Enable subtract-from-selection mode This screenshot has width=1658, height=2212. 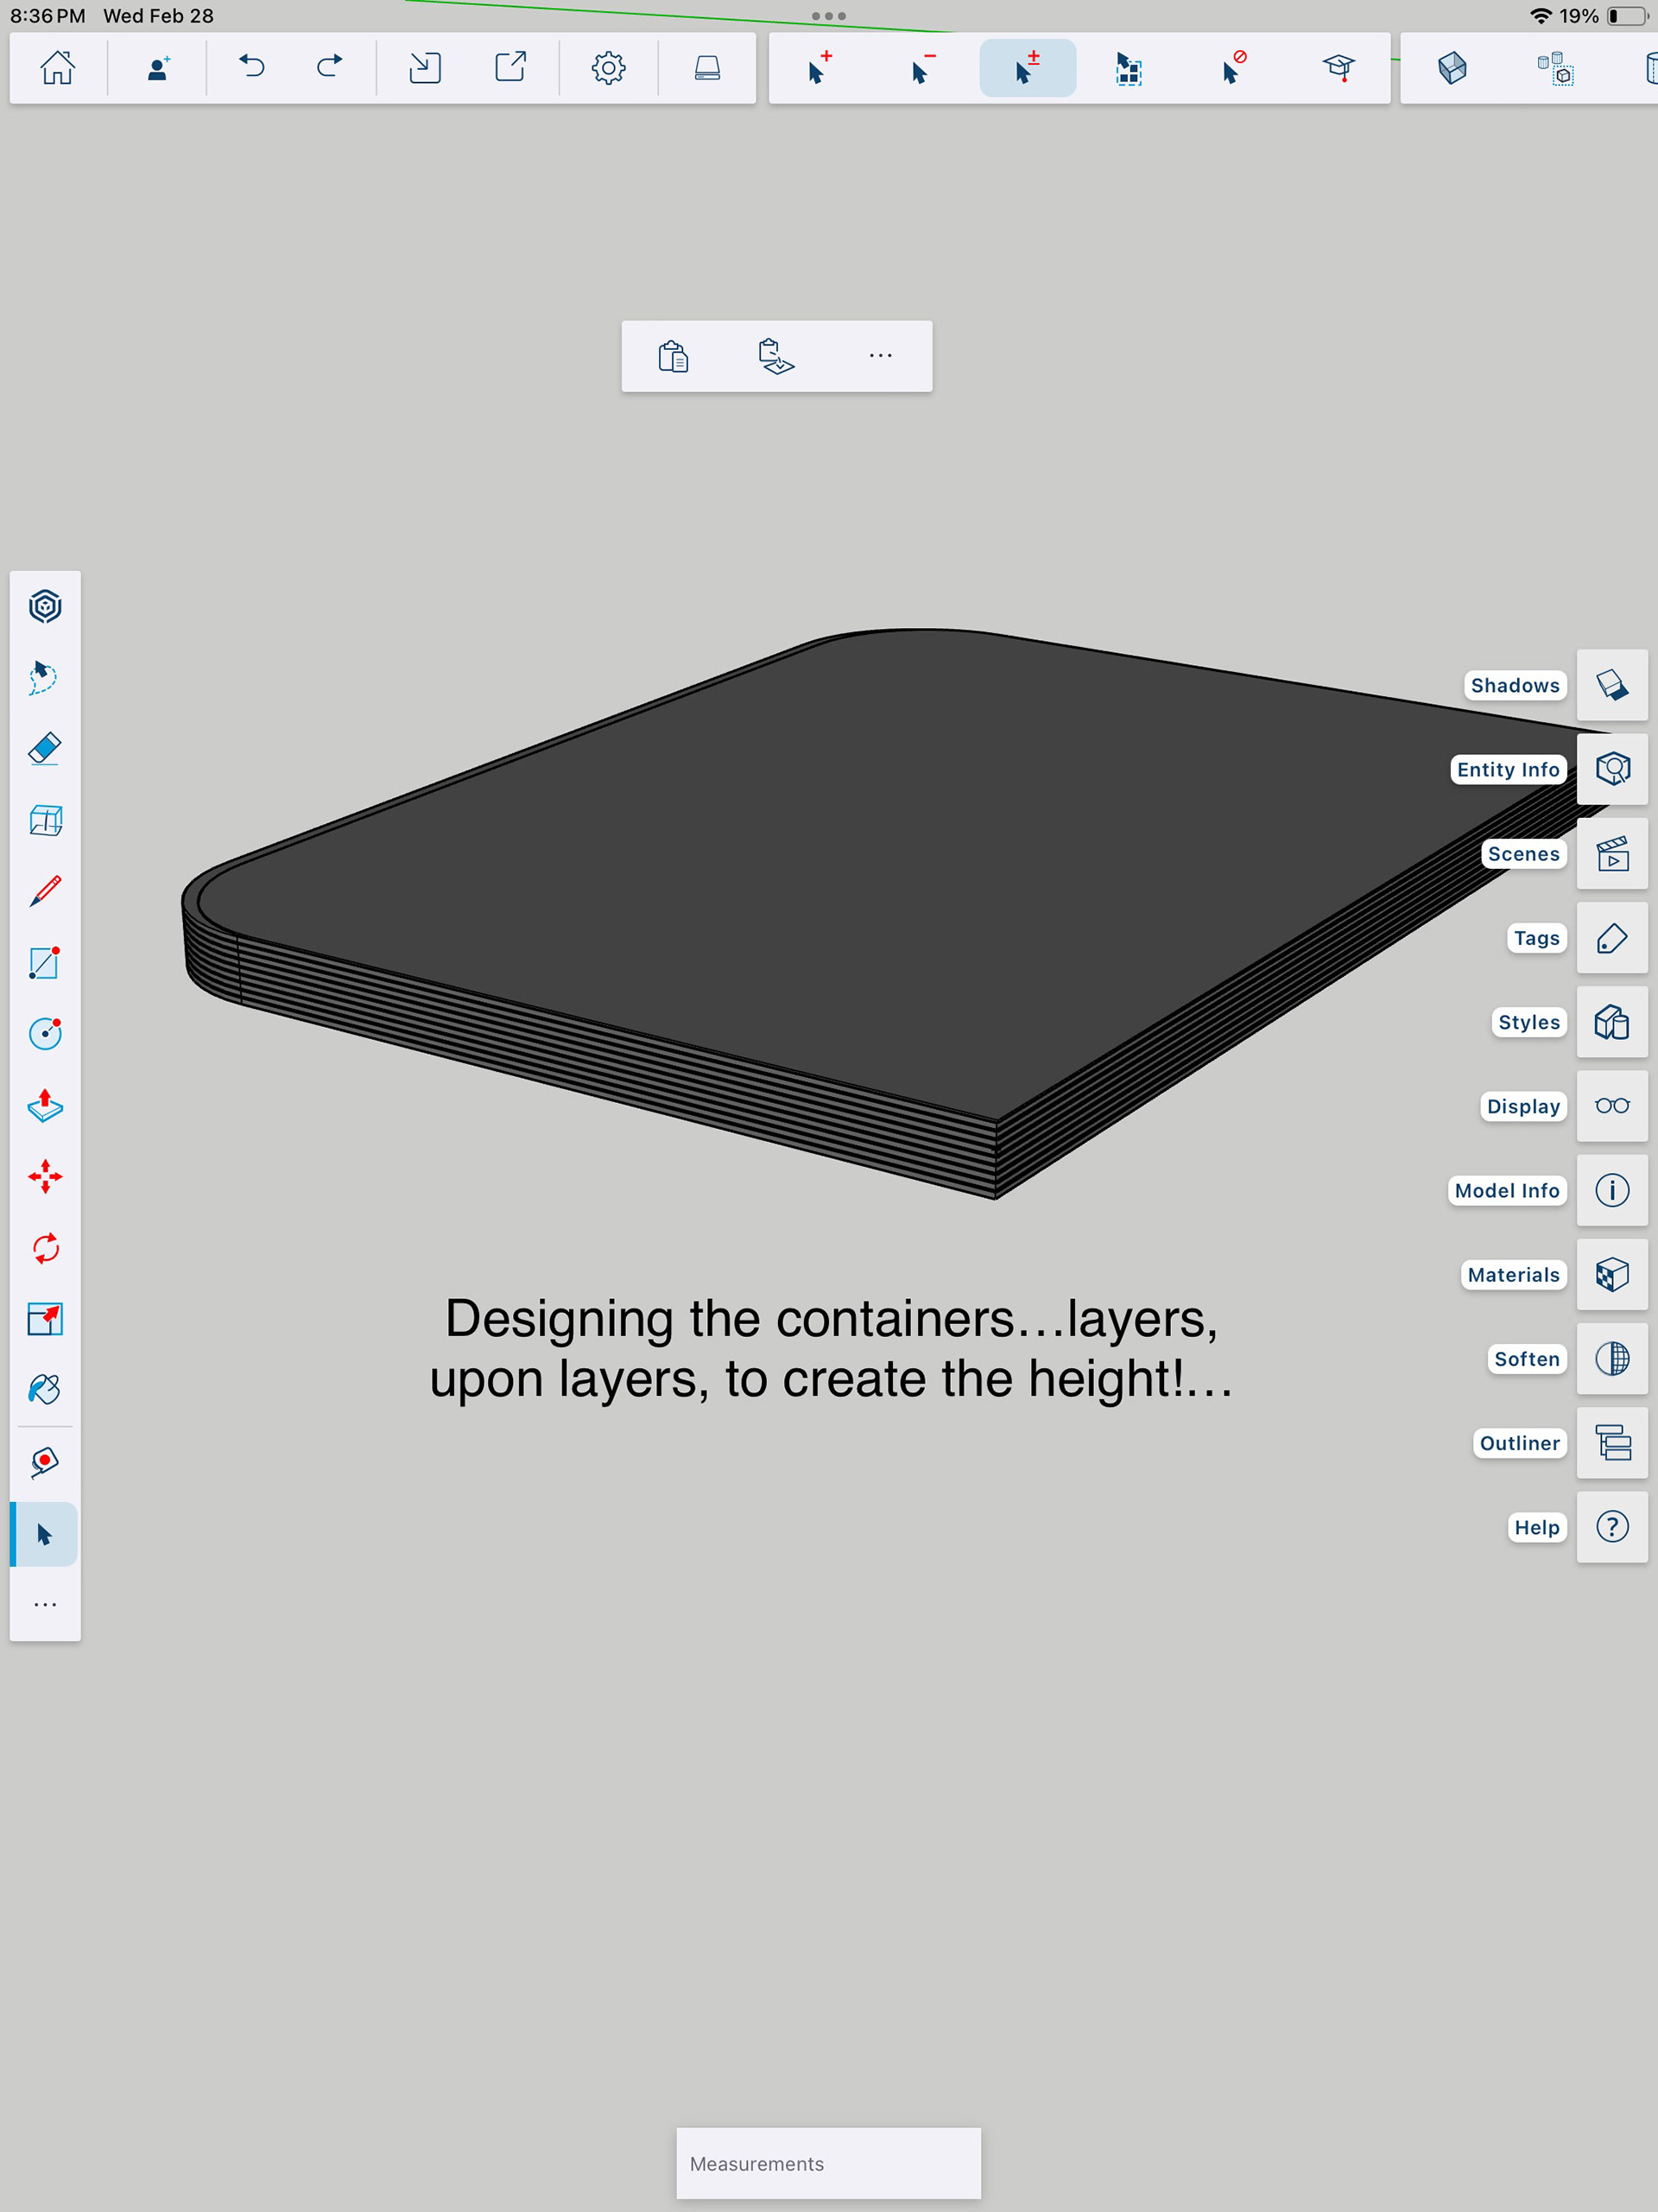tap(924, 68)
